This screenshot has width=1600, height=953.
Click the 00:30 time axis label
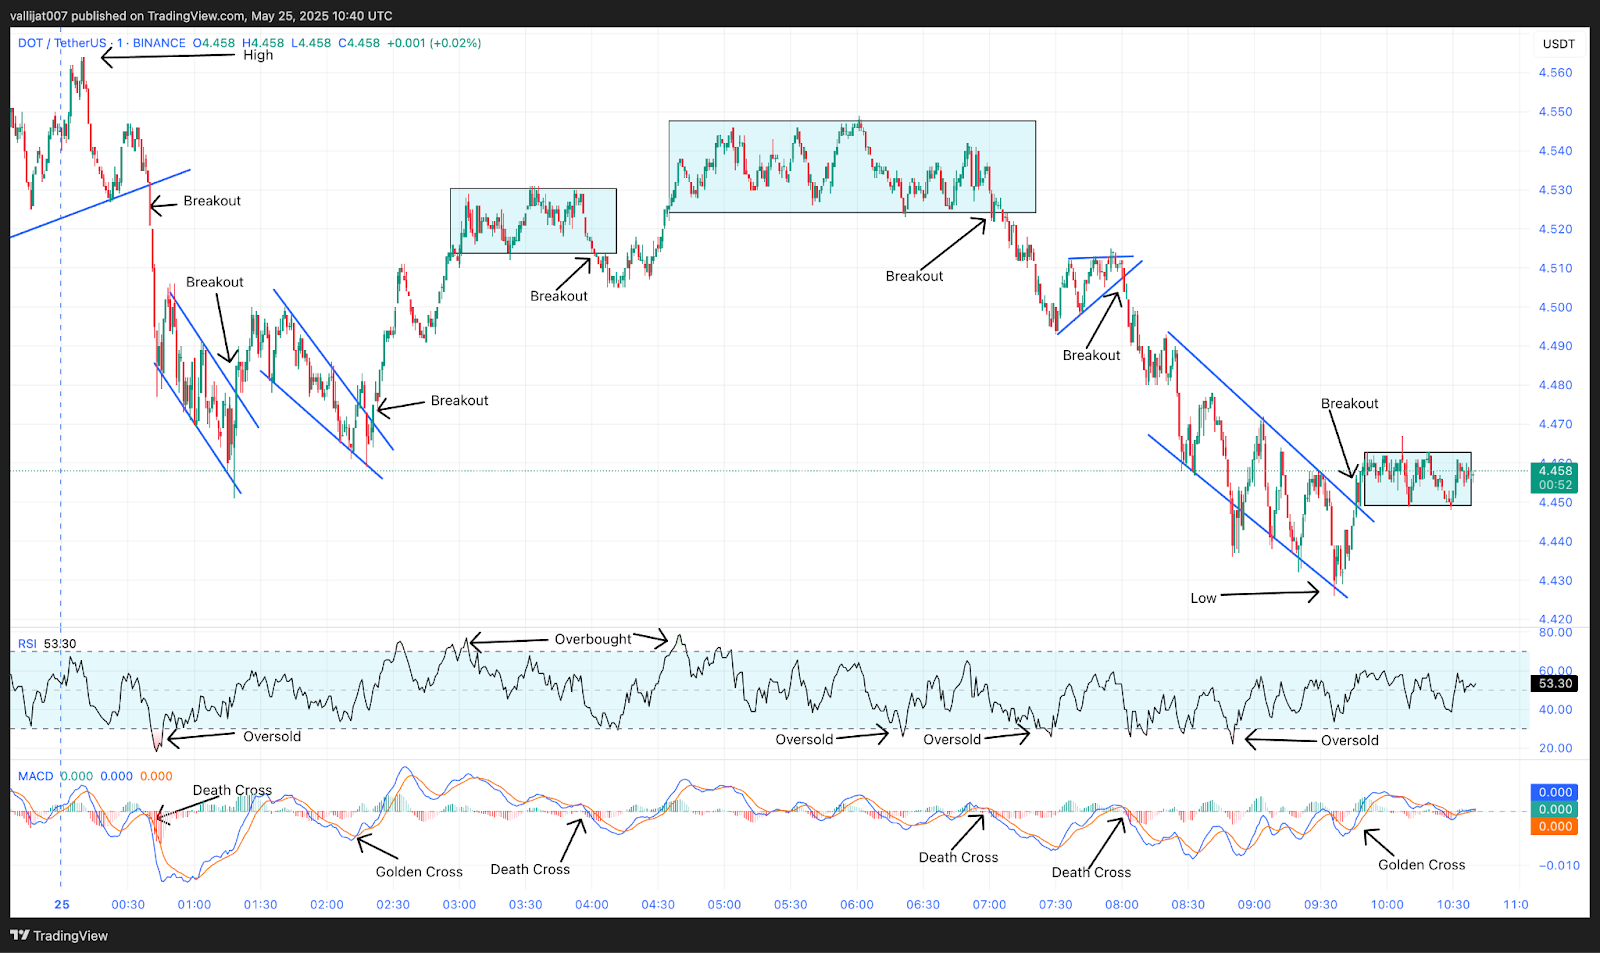point(128,904)
